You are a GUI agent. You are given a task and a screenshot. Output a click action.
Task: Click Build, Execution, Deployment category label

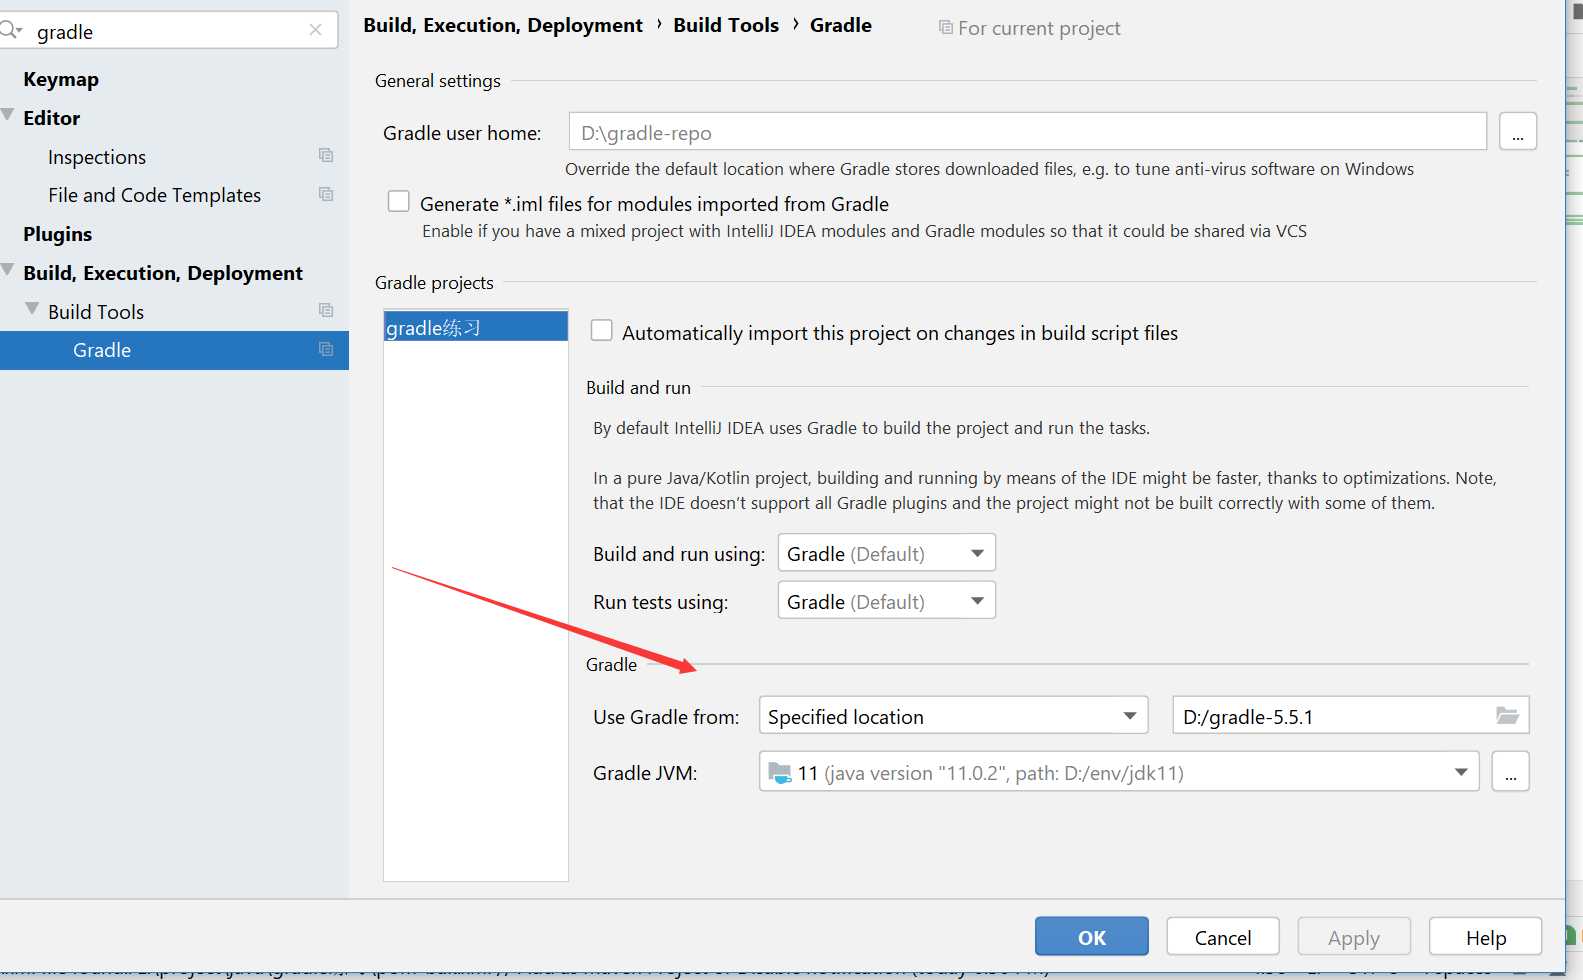[163, 273]
